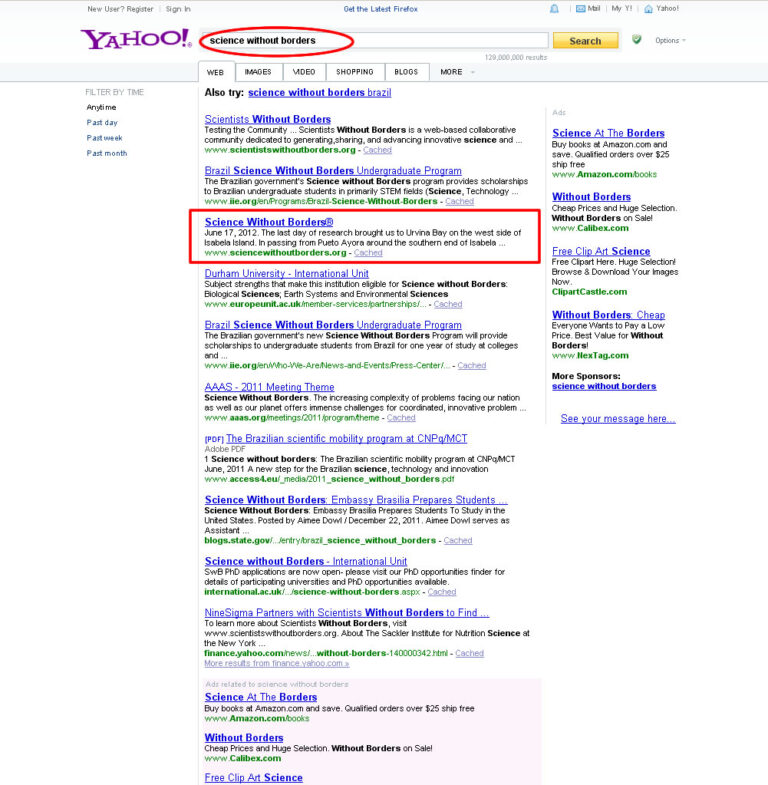This screenshot has width=768, height=785.
Task: Open Cached link for sciencewithoutborders.org
Action: click(x=368, y=253)
